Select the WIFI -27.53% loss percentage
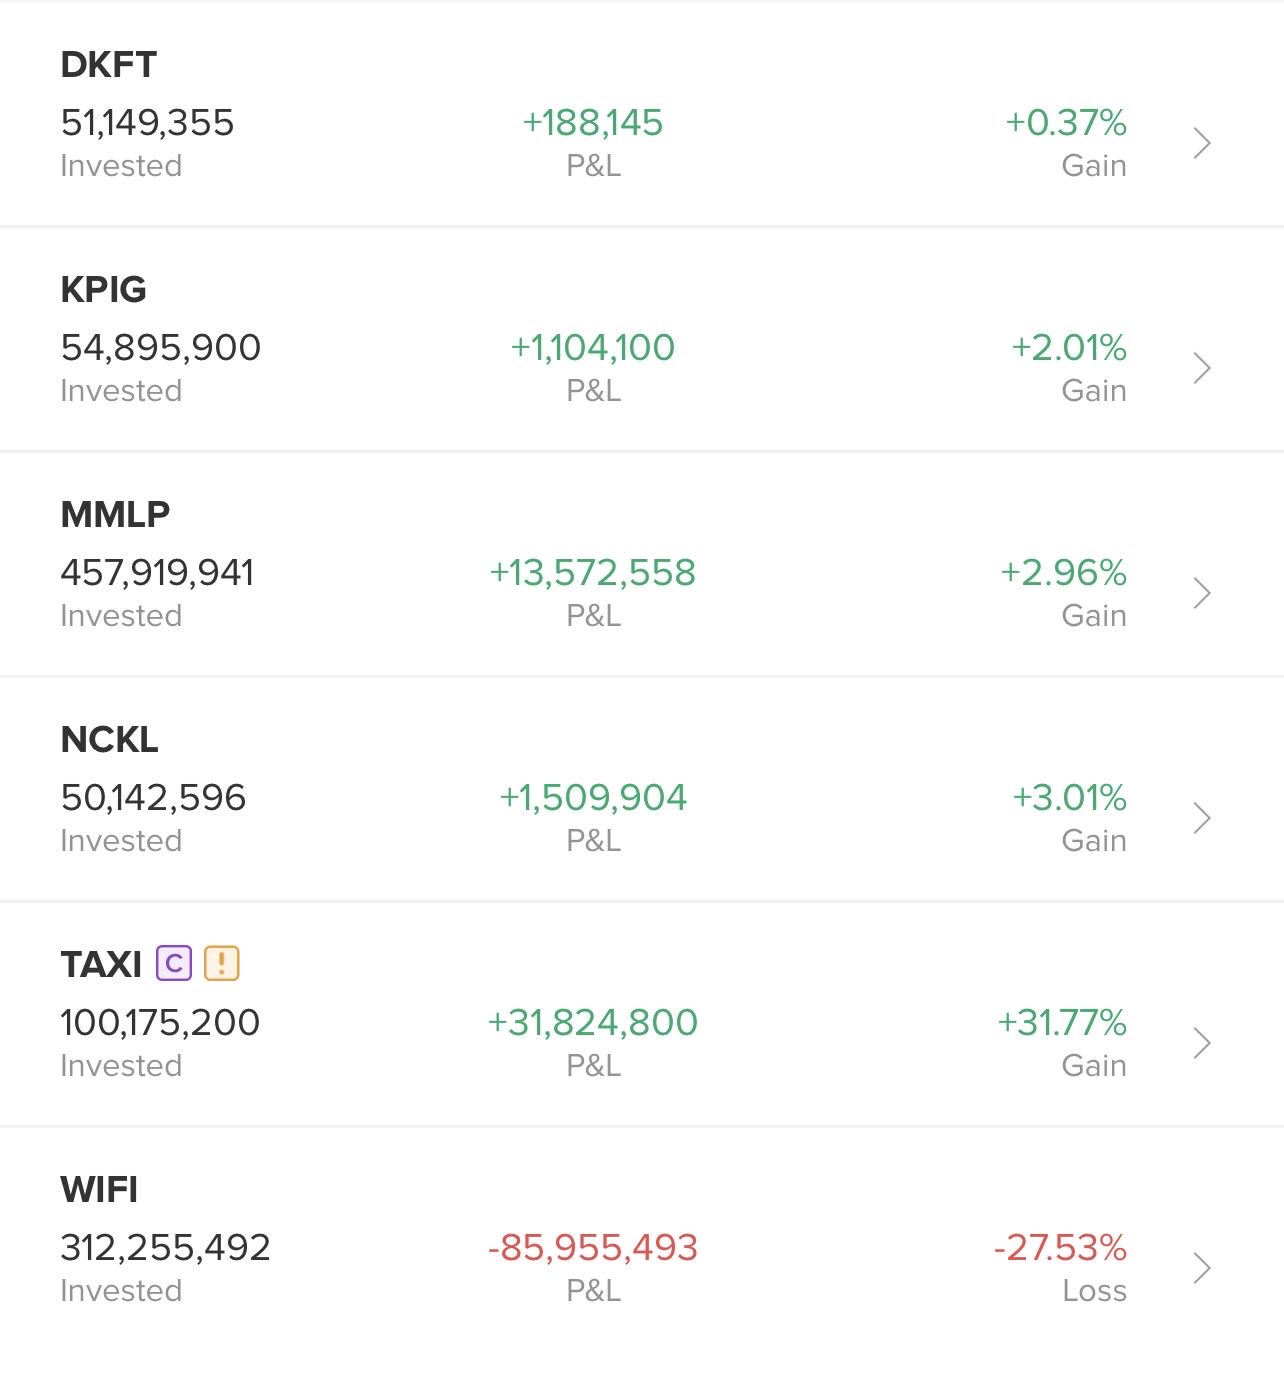1284x1375 pixels. click(1060, 1247)
